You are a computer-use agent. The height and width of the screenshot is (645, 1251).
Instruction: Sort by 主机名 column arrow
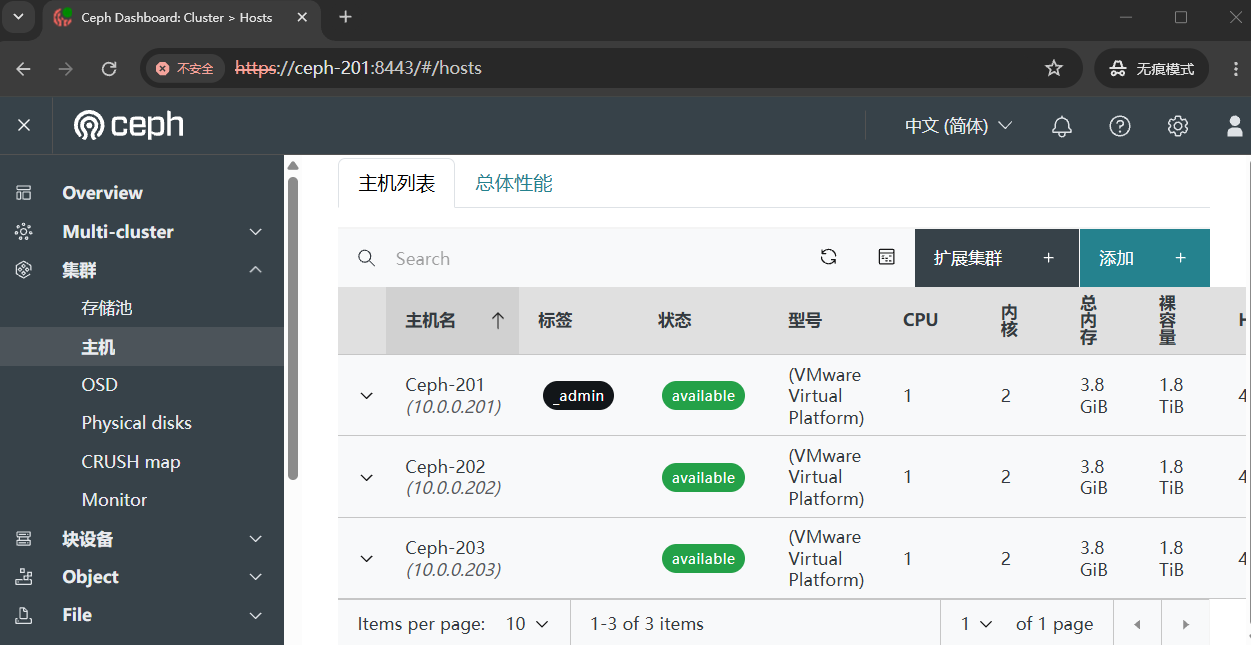tap(497, 320)
